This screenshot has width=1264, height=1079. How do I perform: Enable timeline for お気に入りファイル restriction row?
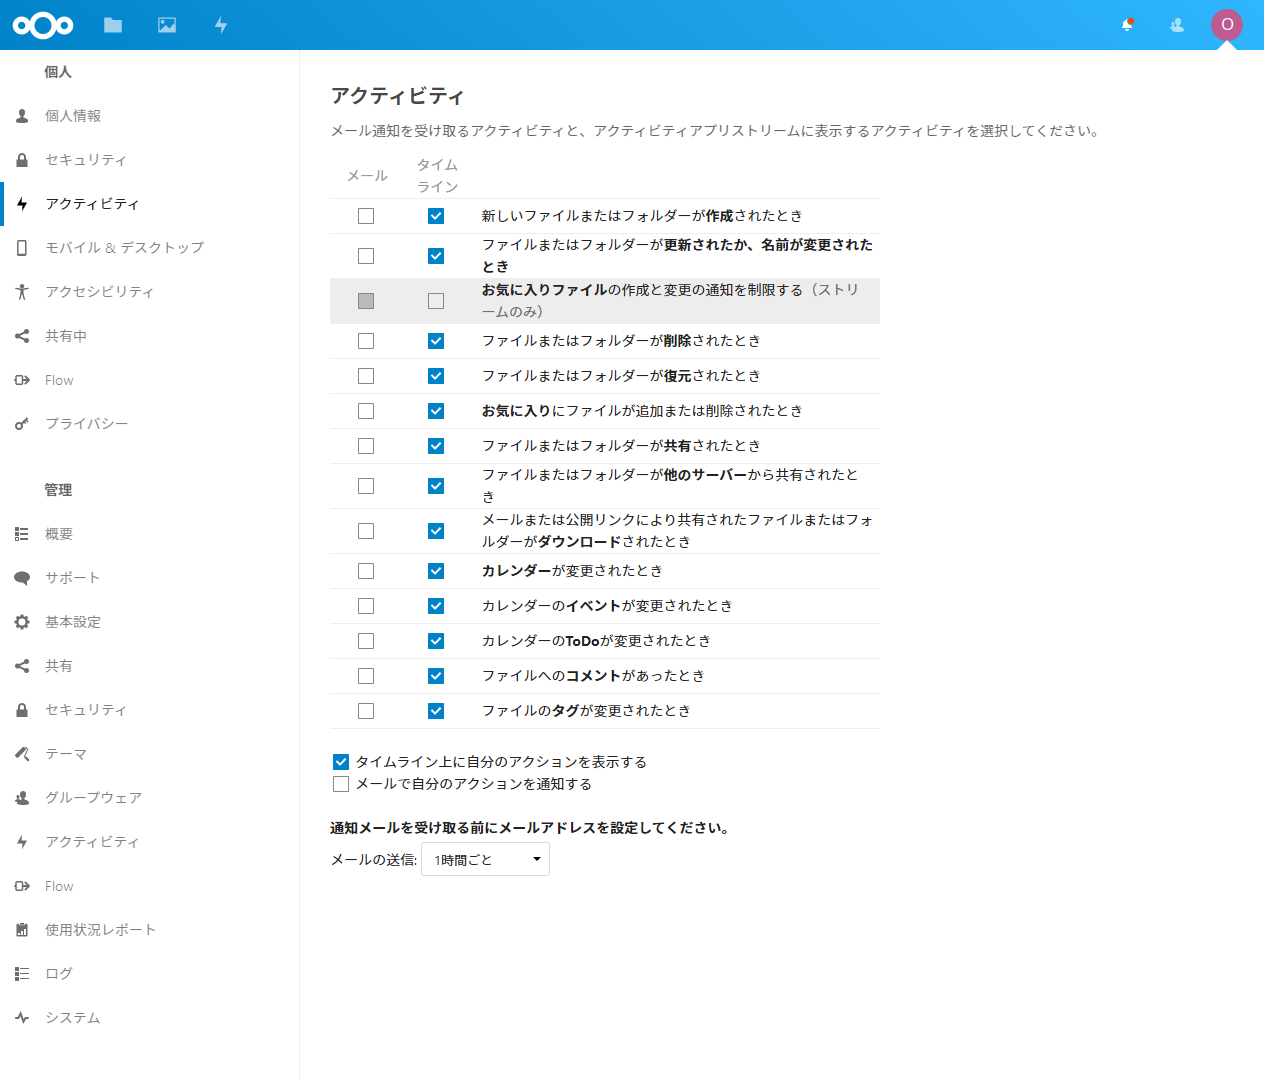click(436, 301)
